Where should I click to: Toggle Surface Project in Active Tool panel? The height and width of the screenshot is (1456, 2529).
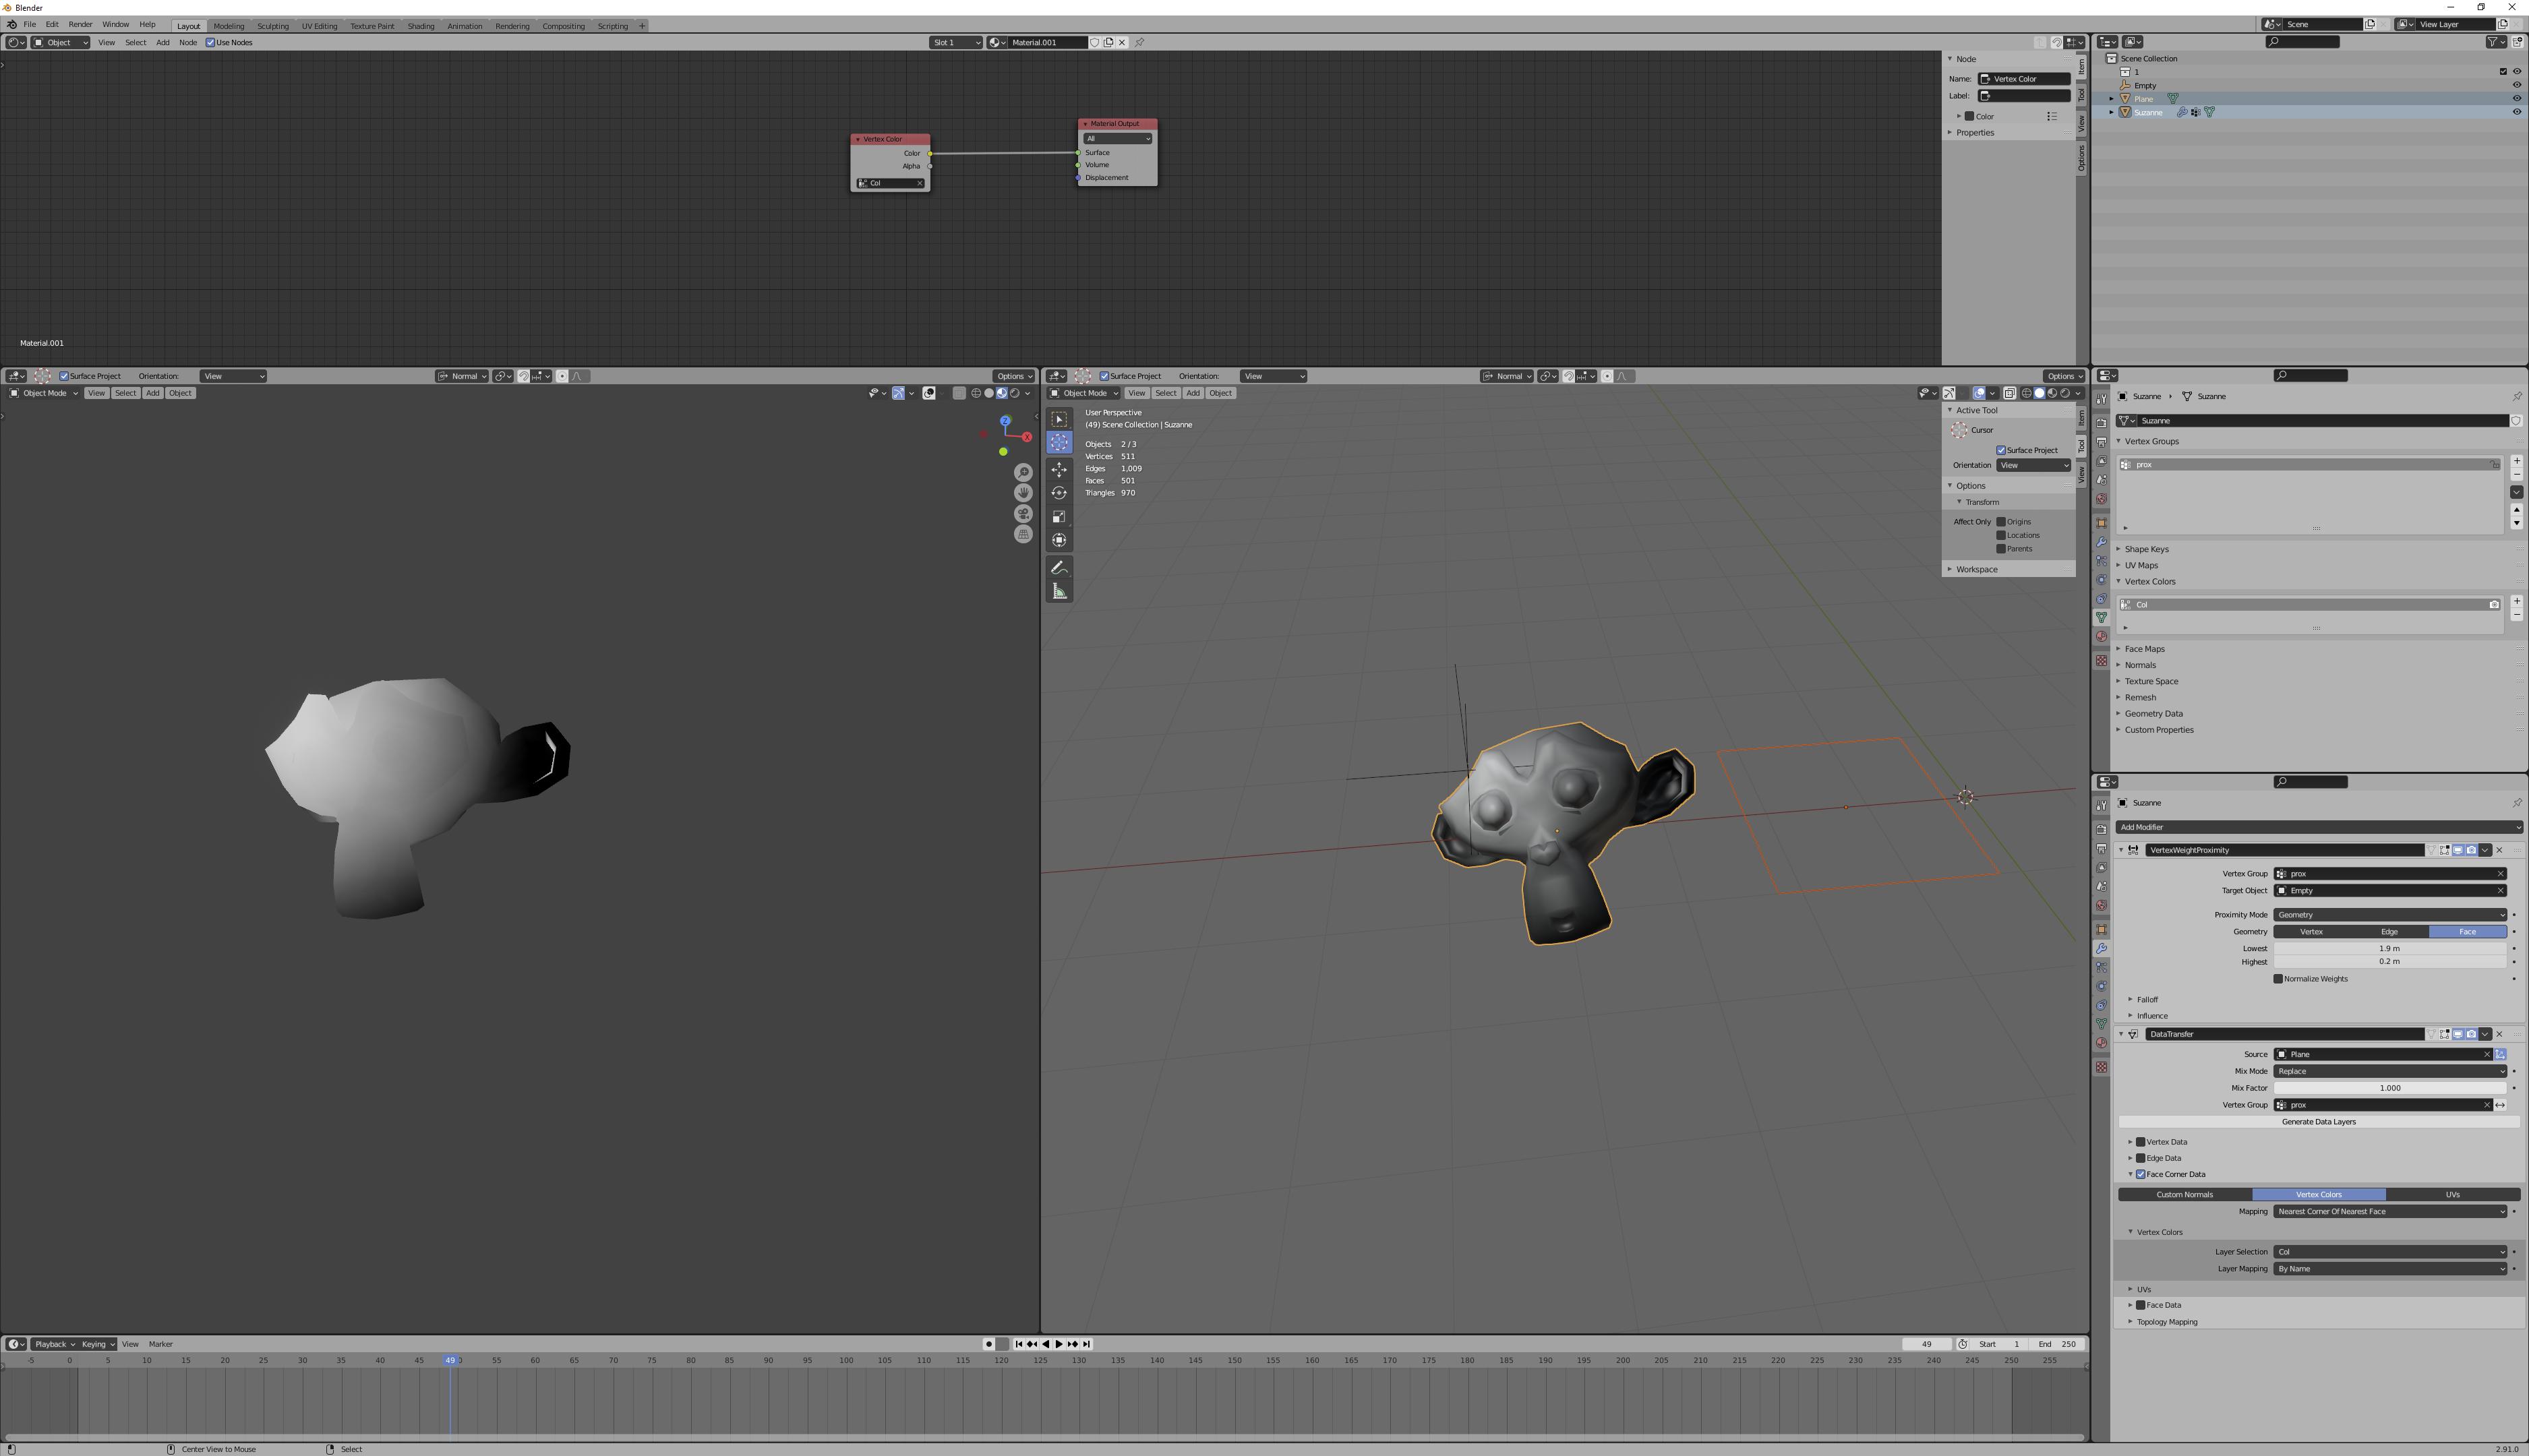[x=2001, y=450]
